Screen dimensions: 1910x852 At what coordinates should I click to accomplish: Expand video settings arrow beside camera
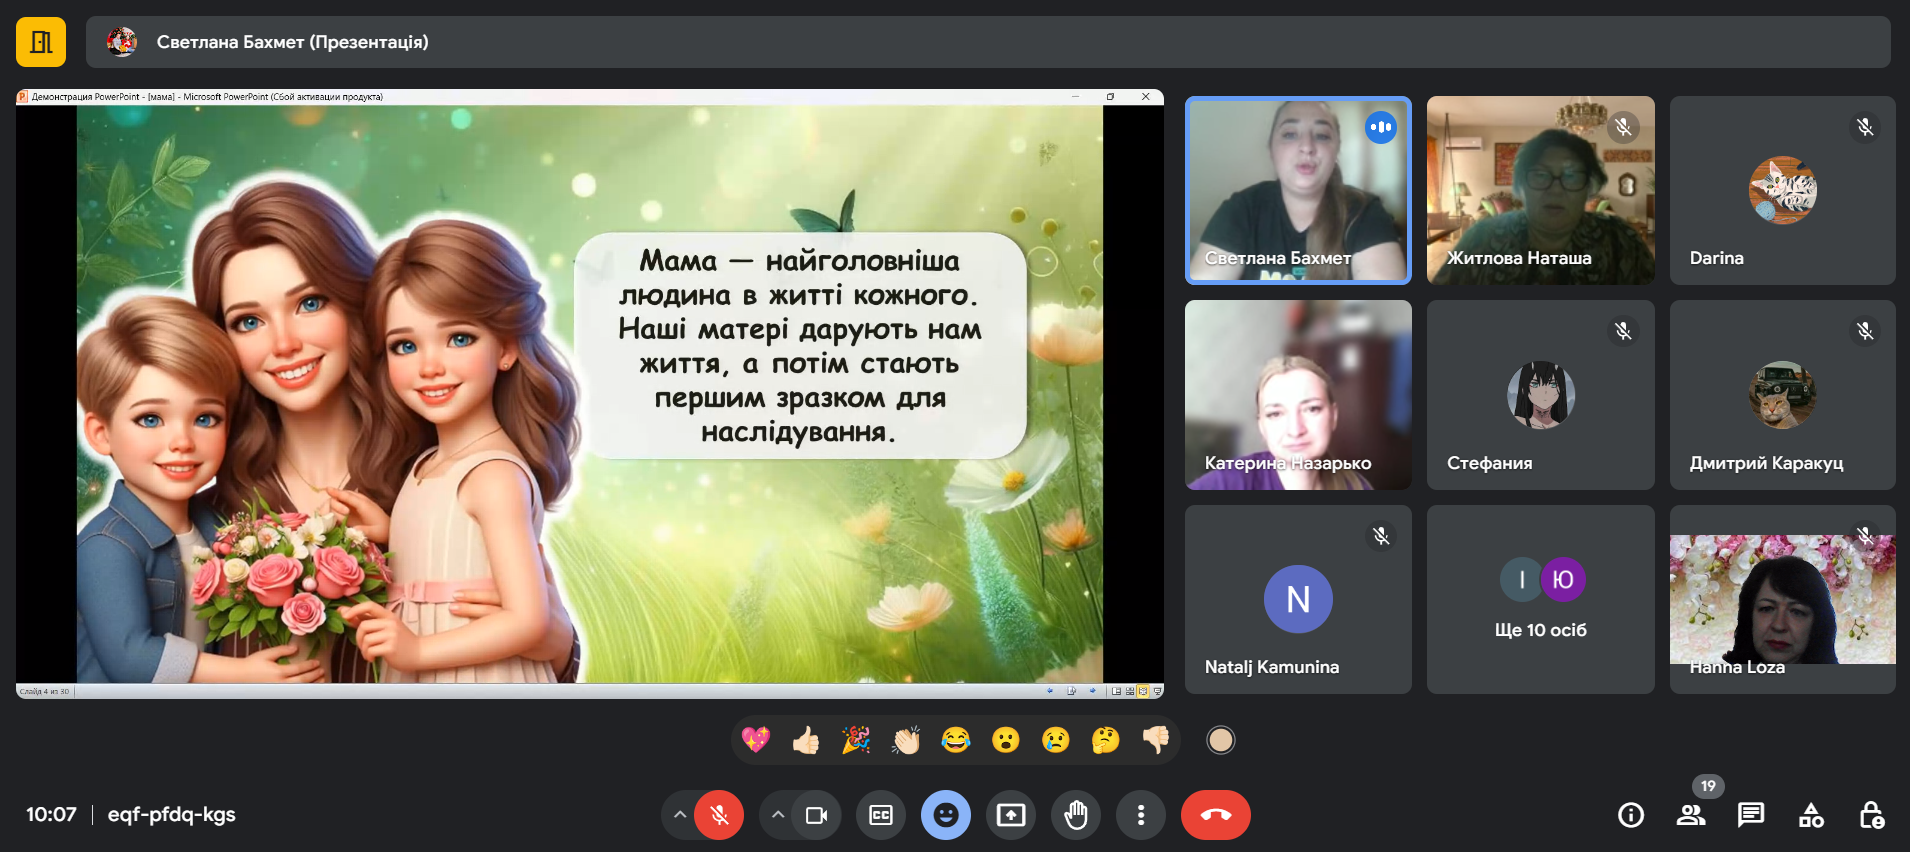(778, 815)
